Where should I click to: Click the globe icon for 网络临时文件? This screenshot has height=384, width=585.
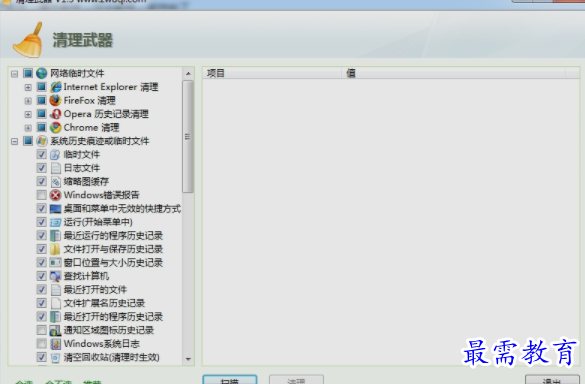point(41,73)
